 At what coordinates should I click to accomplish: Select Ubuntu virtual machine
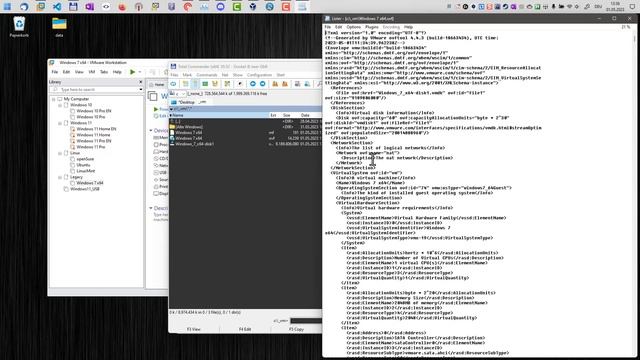pos(83,165)
